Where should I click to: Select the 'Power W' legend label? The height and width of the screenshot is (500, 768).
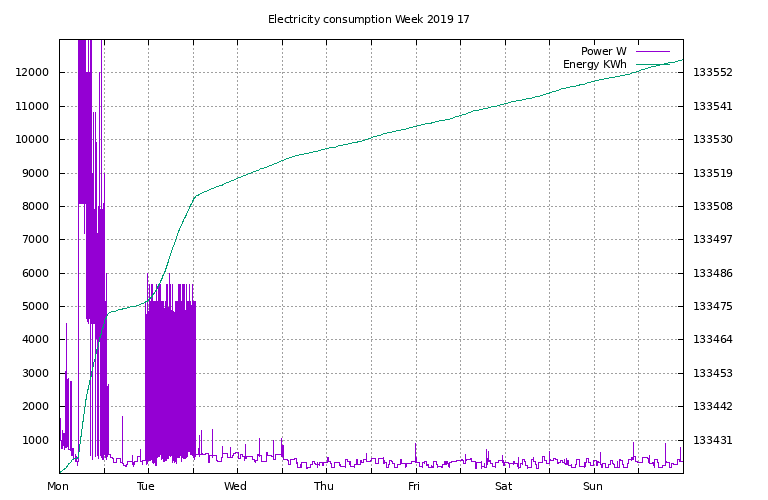coord(603,51)
